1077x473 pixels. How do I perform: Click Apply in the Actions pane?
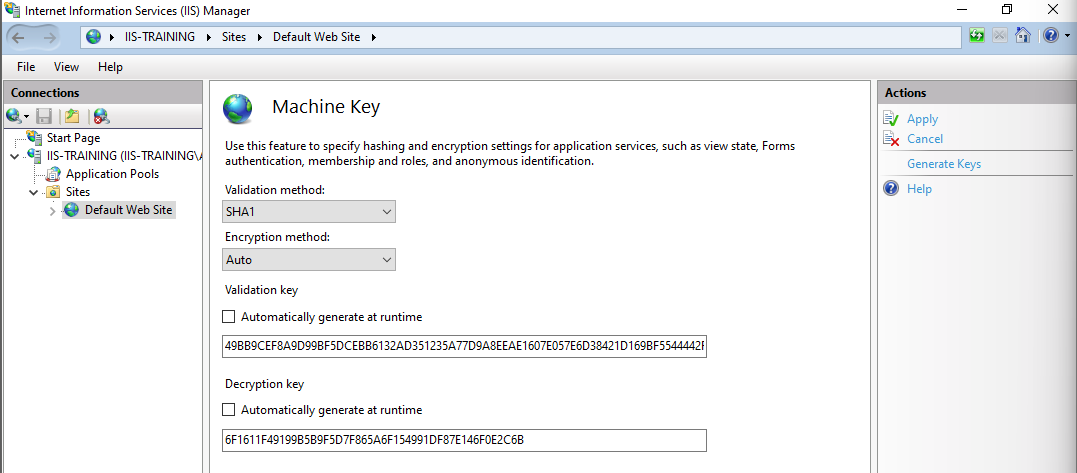click(x=922, y=119)
